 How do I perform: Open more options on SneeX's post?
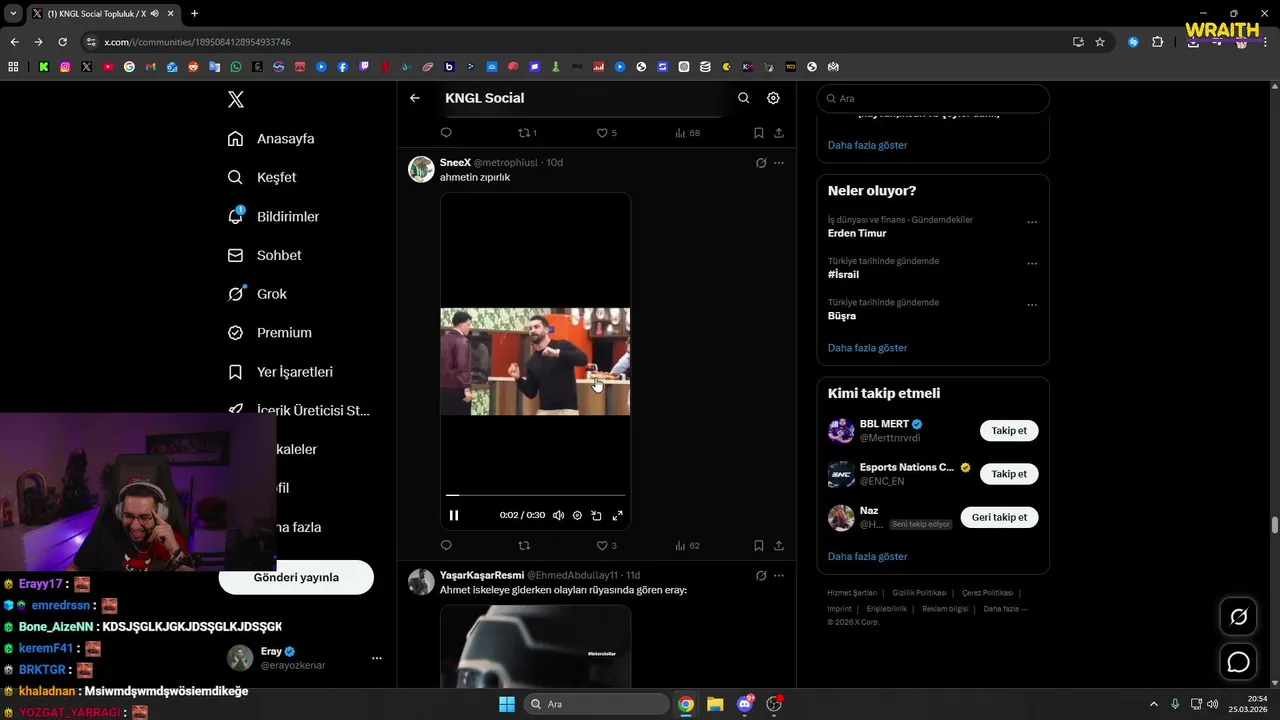point(779,162)
